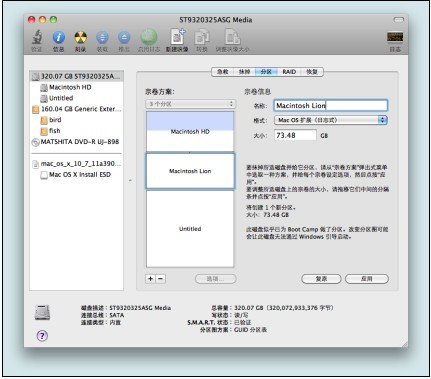Viewport: 431px width, 379px height.
Task: Switch to the RAID tab
Action: coord(289,72)
